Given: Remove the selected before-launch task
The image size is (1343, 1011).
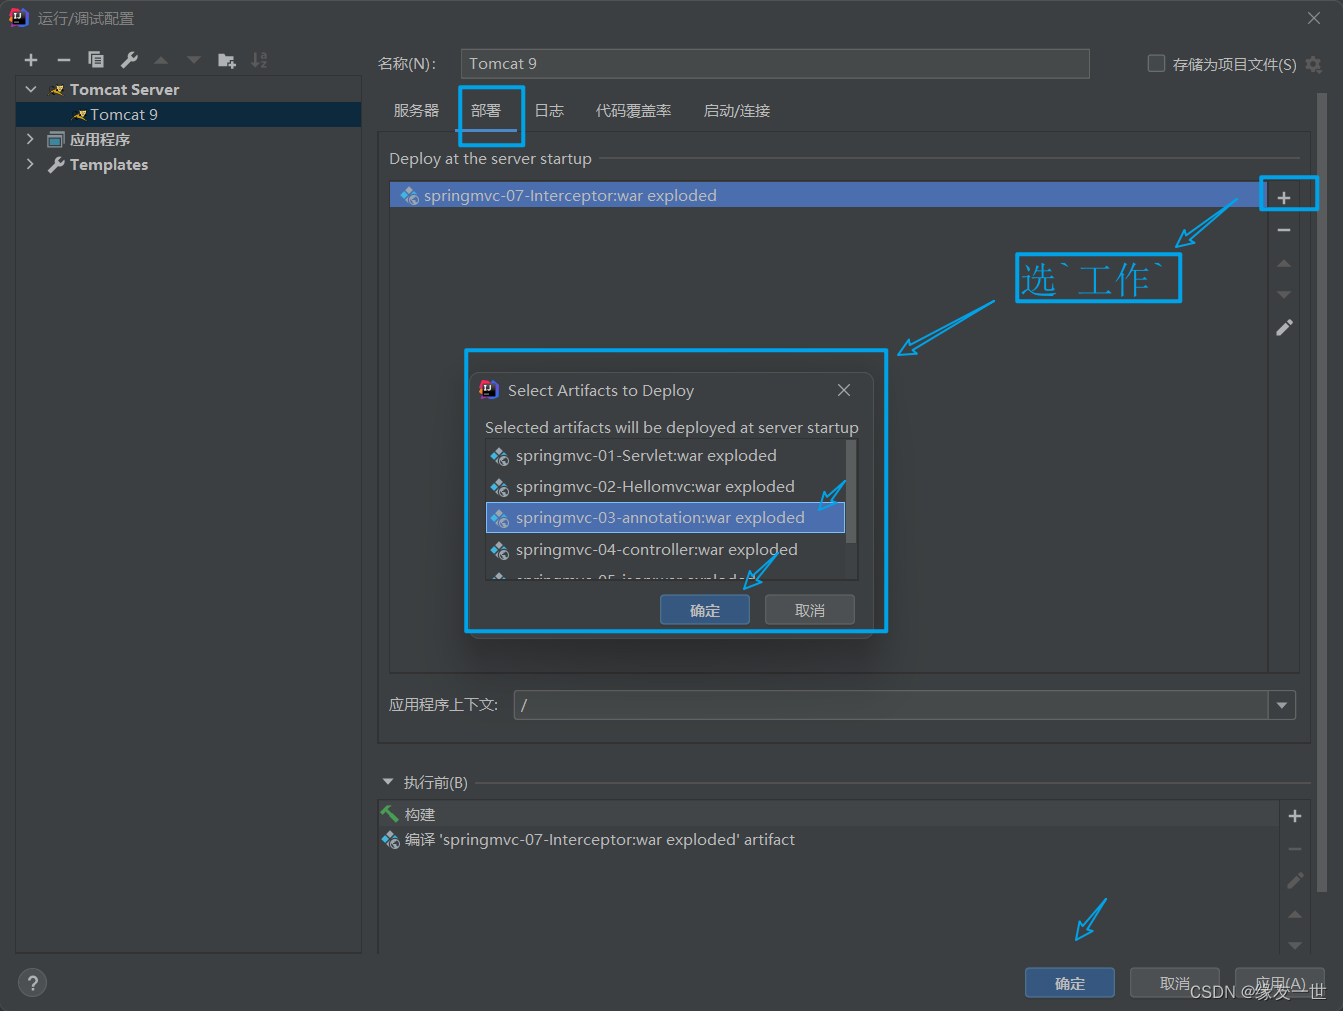Looking at the screenshot, I should coord(1295,849).
